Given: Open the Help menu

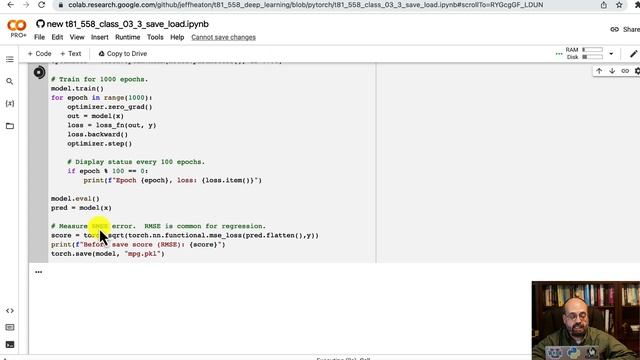Looking at the screenshot, I should click(x=177, y=37).
